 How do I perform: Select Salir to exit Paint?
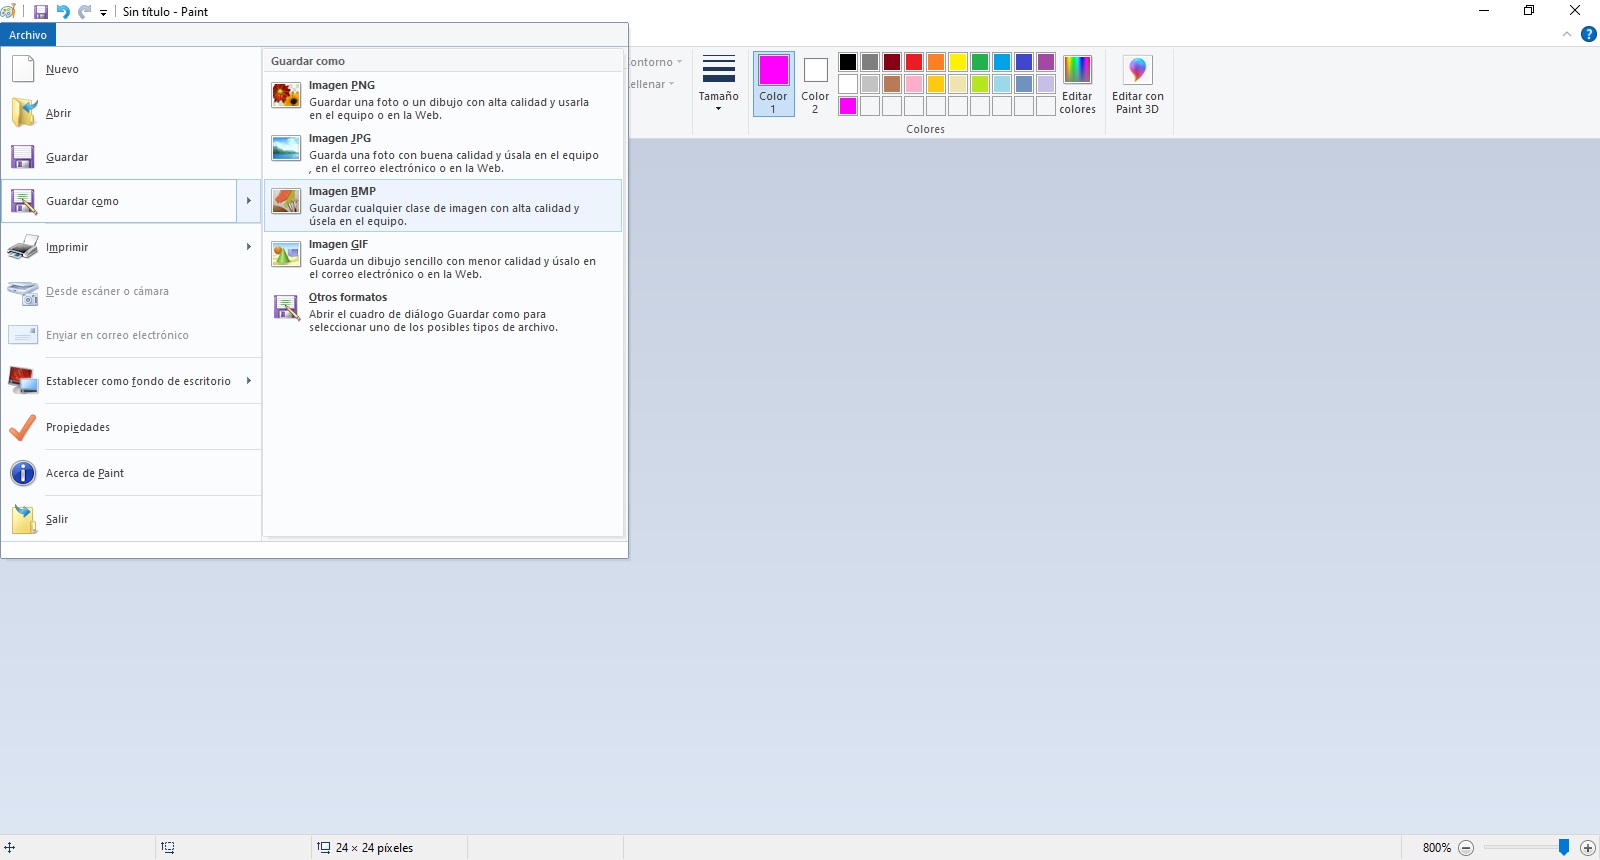coord(131,519)
